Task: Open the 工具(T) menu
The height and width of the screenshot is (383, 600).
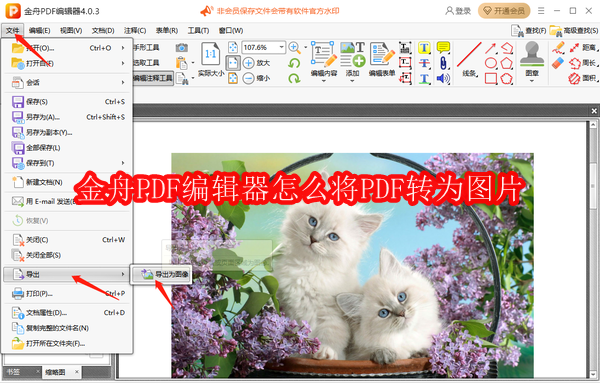Action: pyautogui.click(x=198, y=31)
